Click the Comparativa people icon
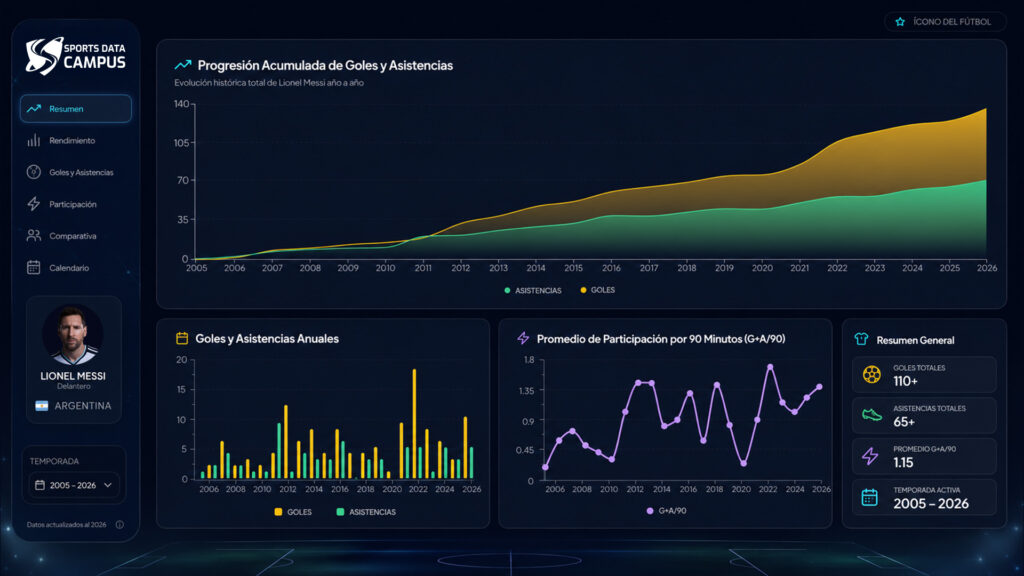This screenshot has width=1024, height=576. (x=34, y=236)
